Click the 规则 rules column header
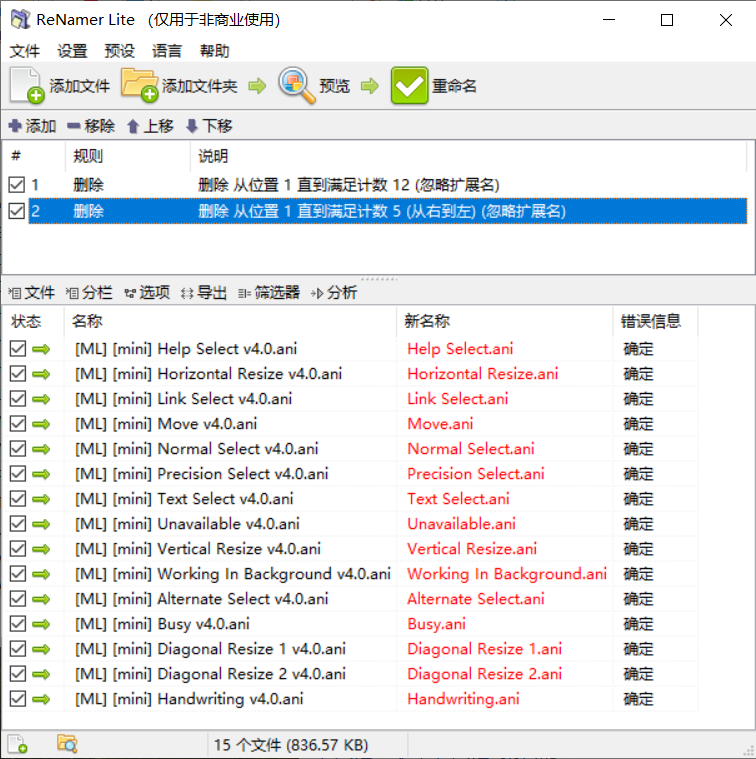The width and height of the screenshot is (756, 759). coord(128,156)
